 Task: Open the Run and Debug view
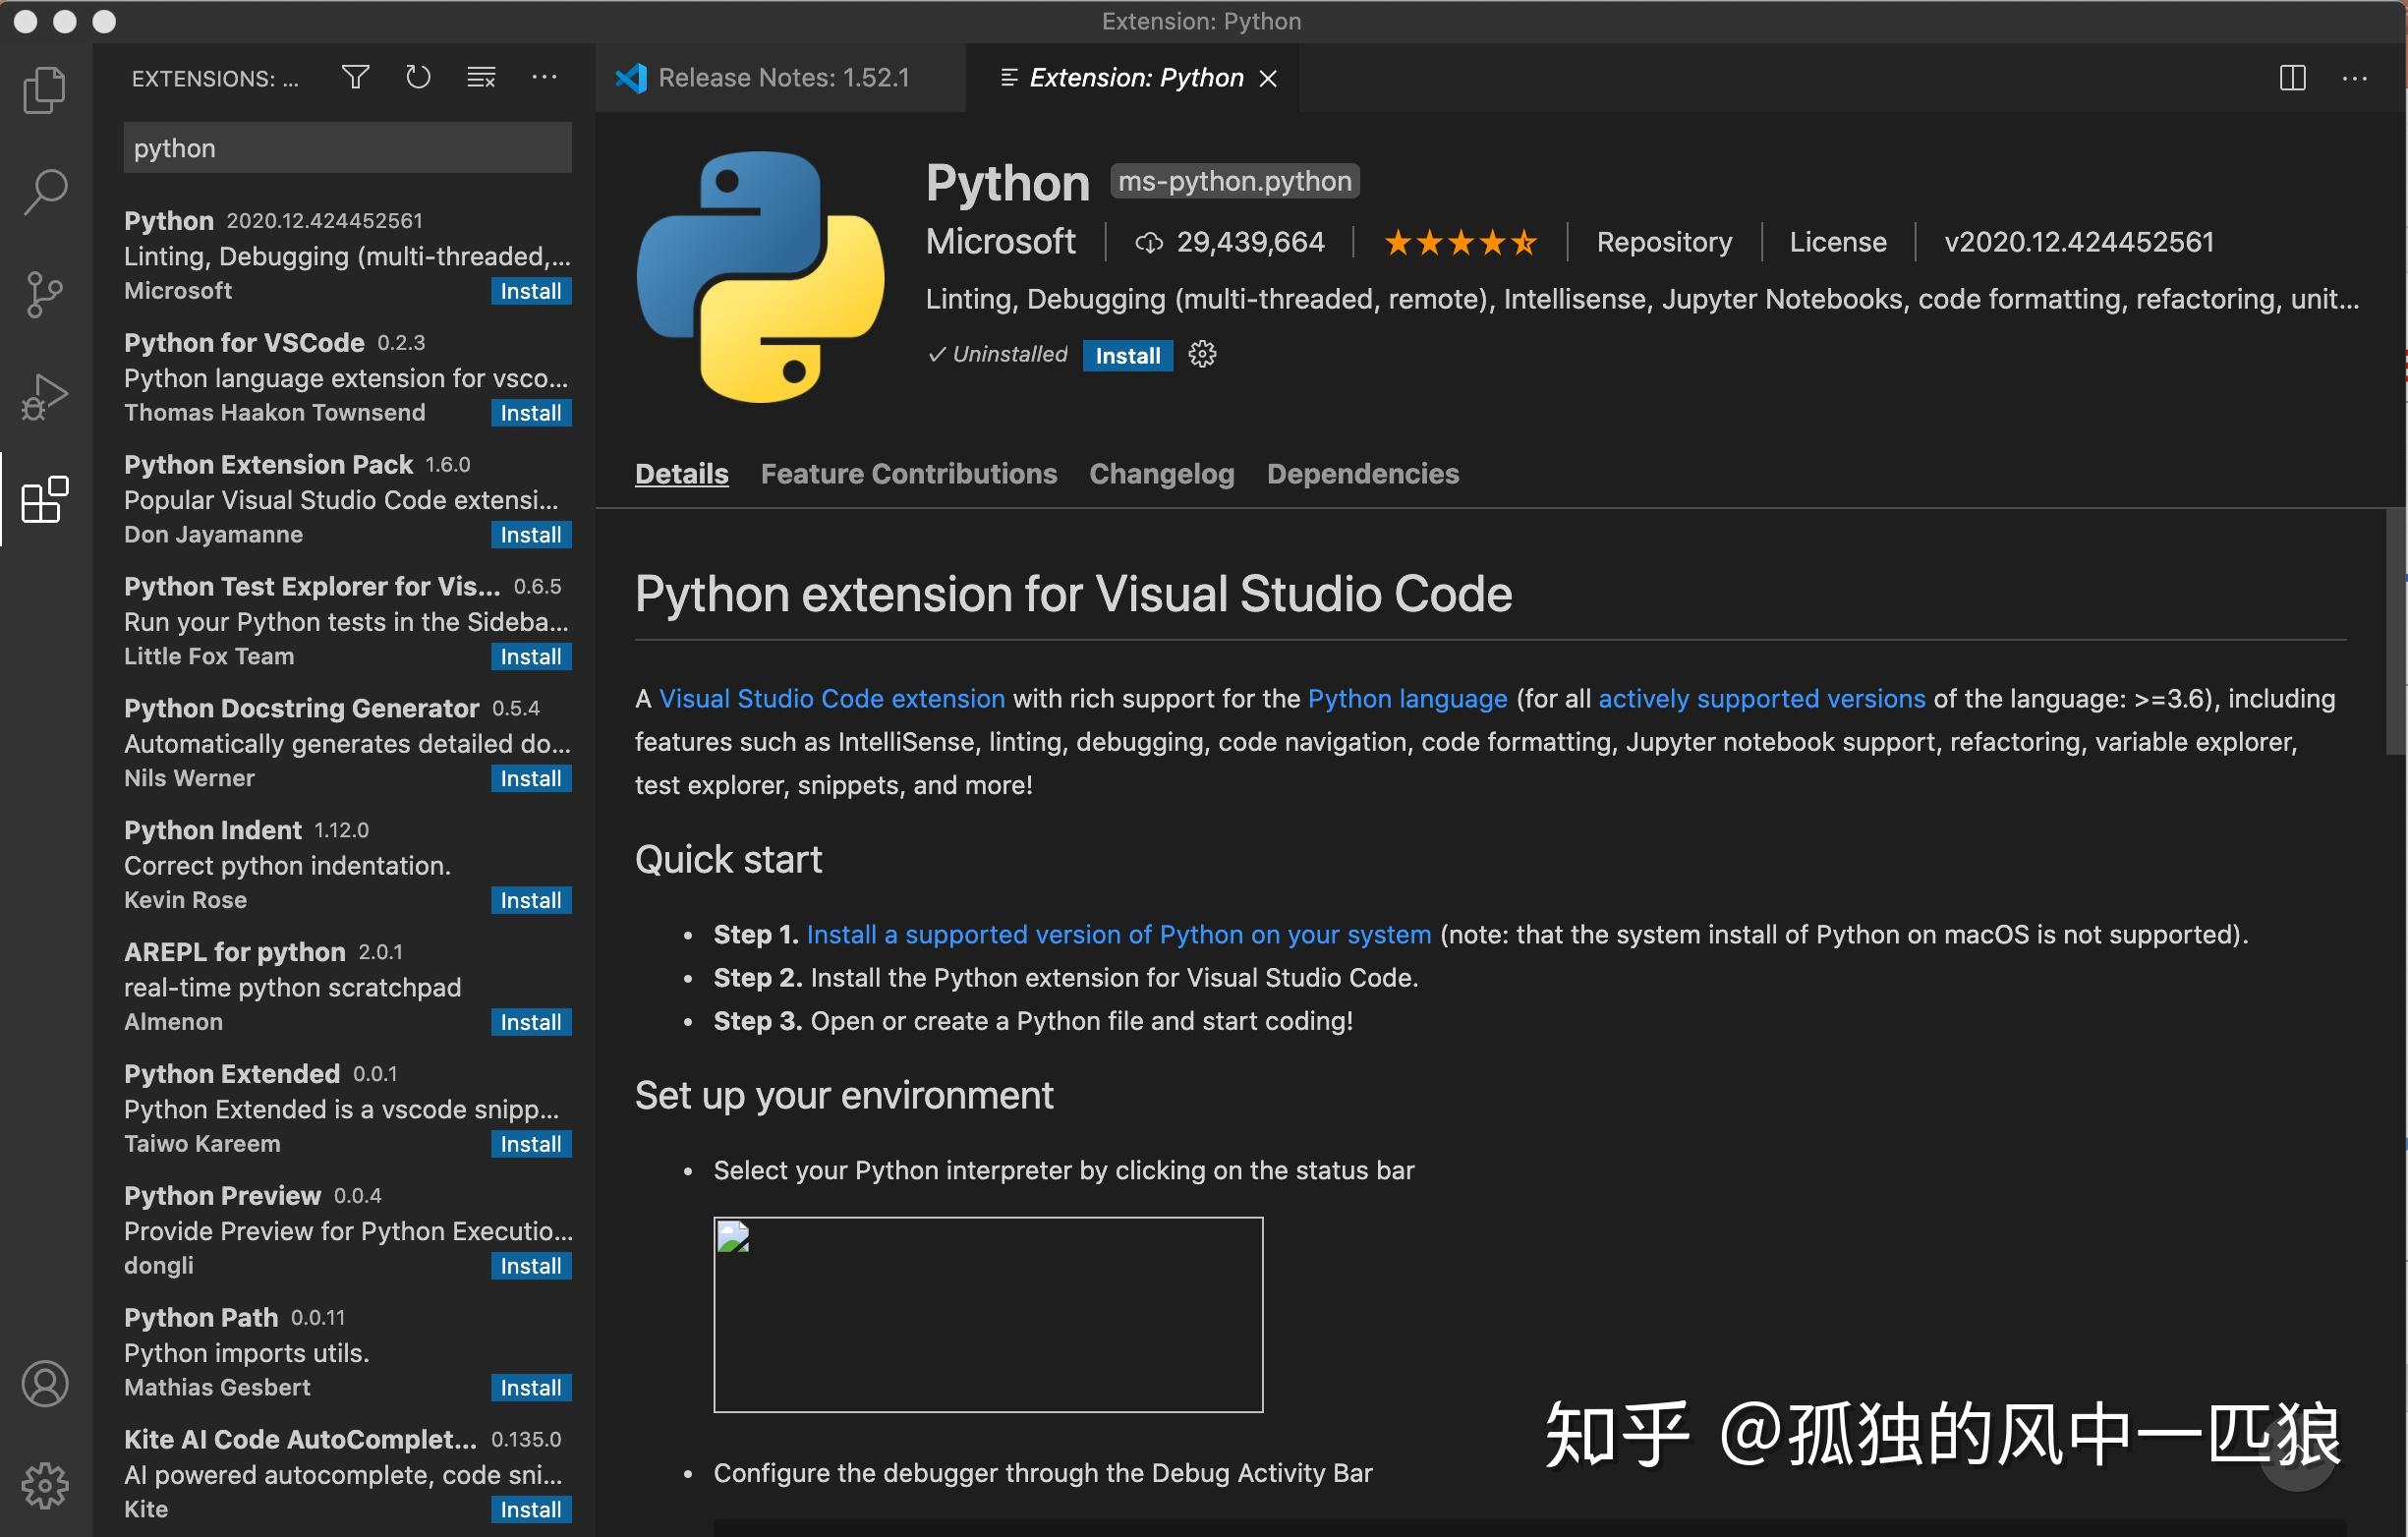coord(44,397)
